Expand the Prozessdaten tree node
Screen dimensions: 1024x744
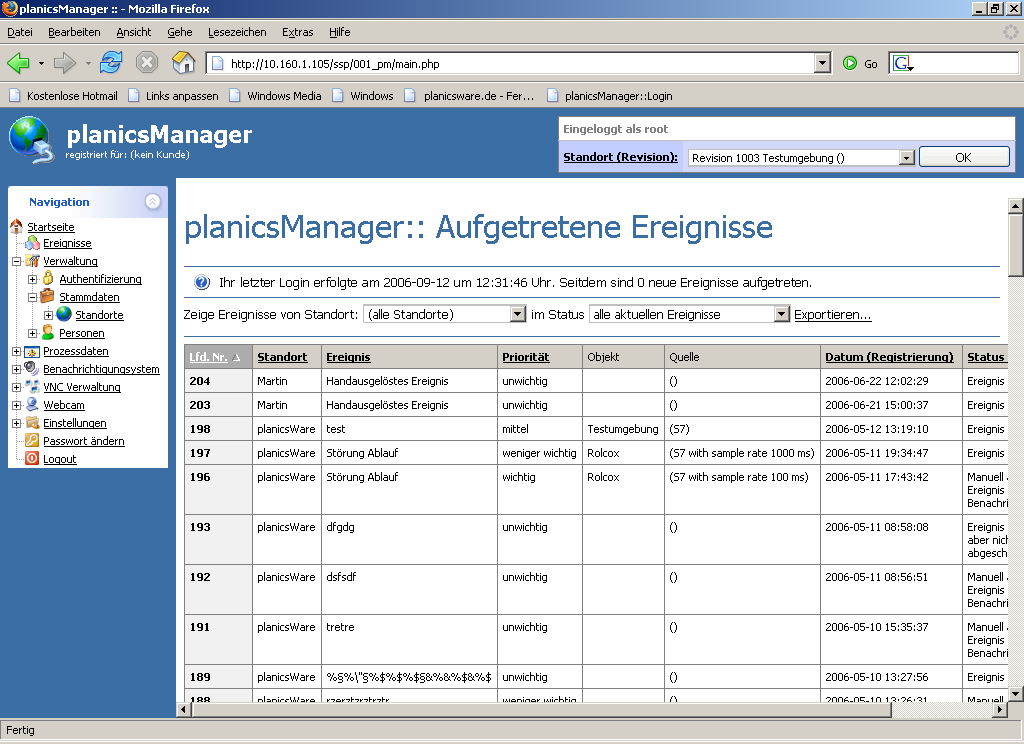point(16,351)
